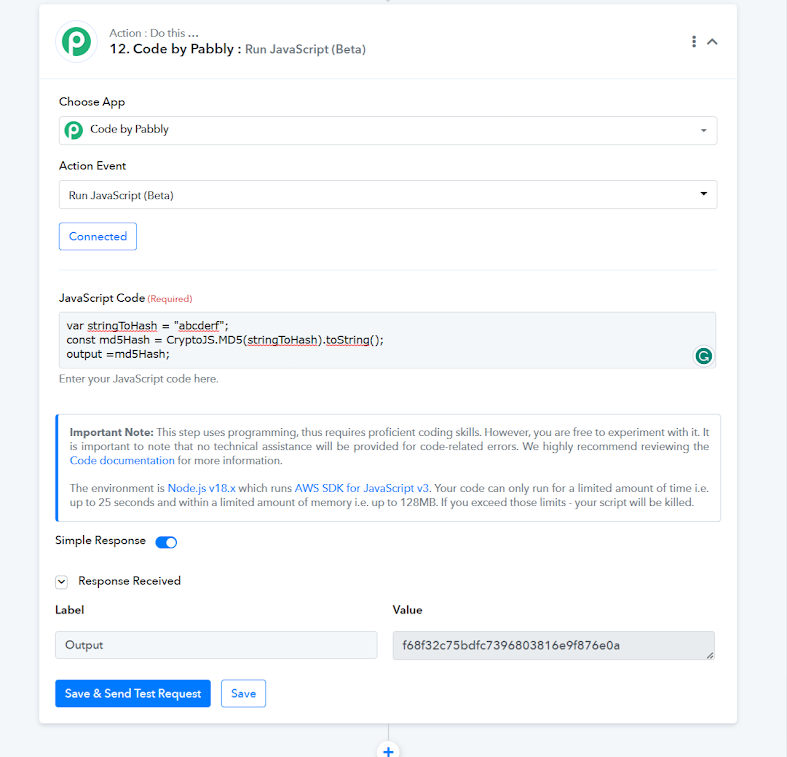Open AWS SDK for JavaScript v3 link
787x757 pixels.
(361, 488)
